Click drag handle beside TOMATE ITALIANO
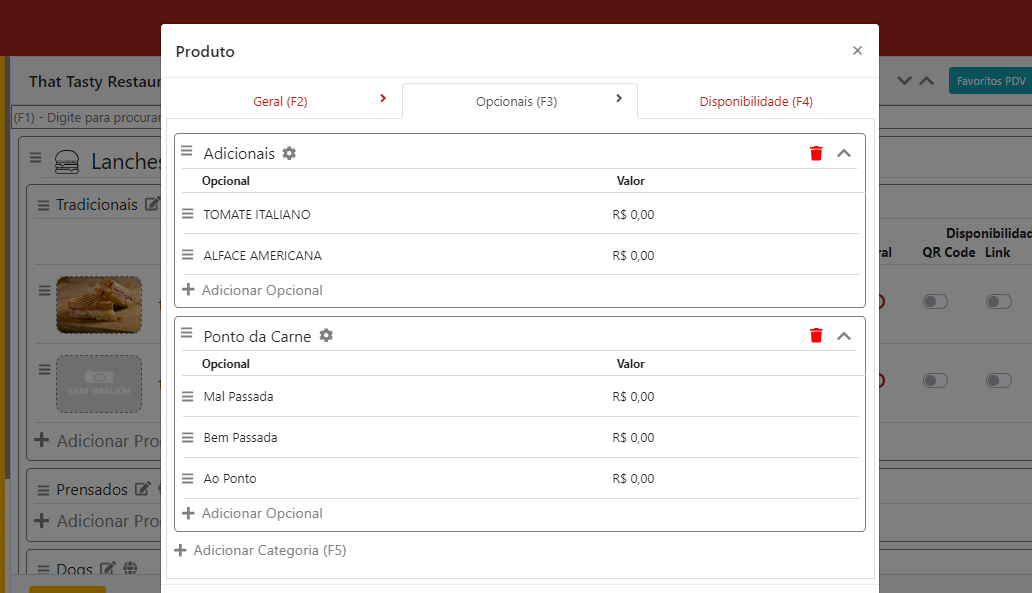1032x593 pixels. coord(187,214)
